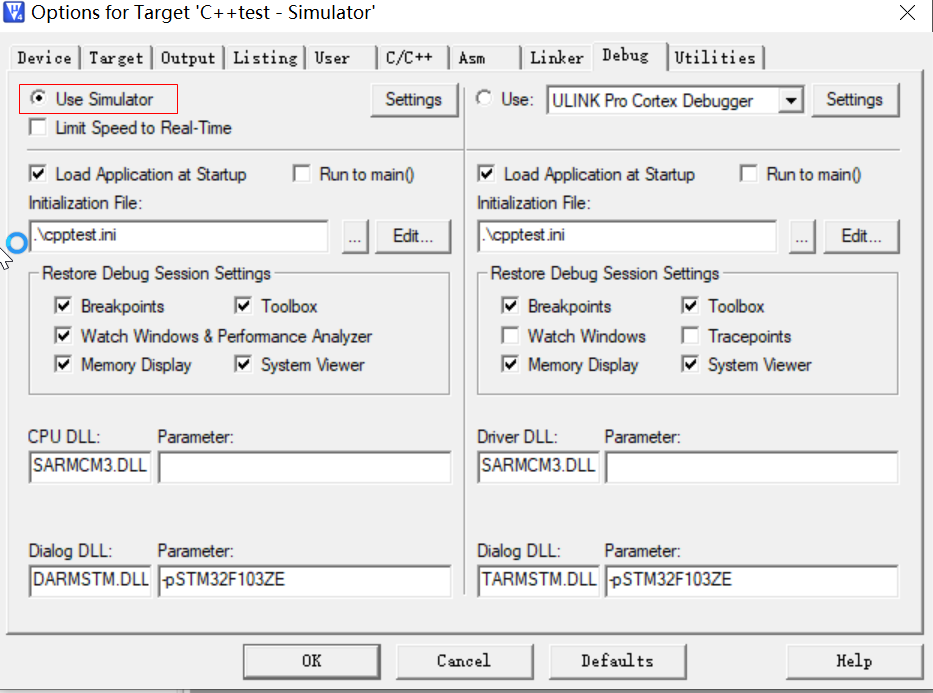The image size is (933, 693).
Task: Click simulator Dialog DLL Parameter field
Action: click(305, 581)
